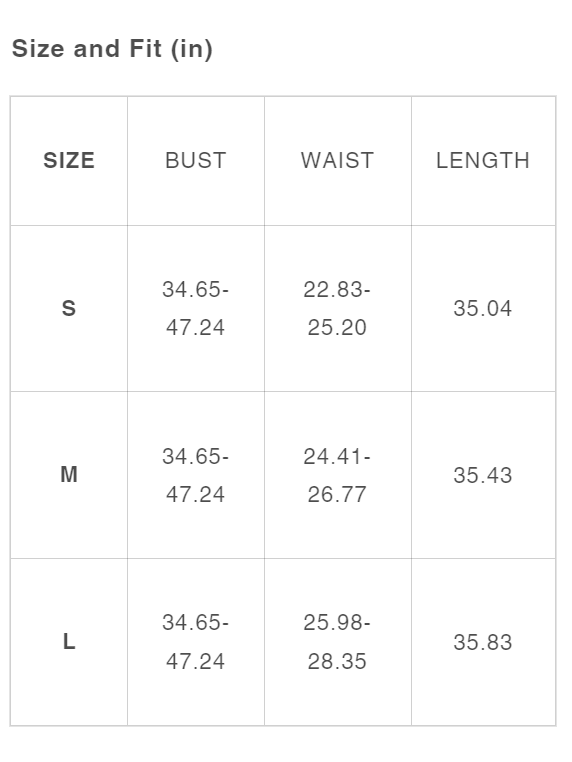Click length value 35.04

click(x=483, y=309)
